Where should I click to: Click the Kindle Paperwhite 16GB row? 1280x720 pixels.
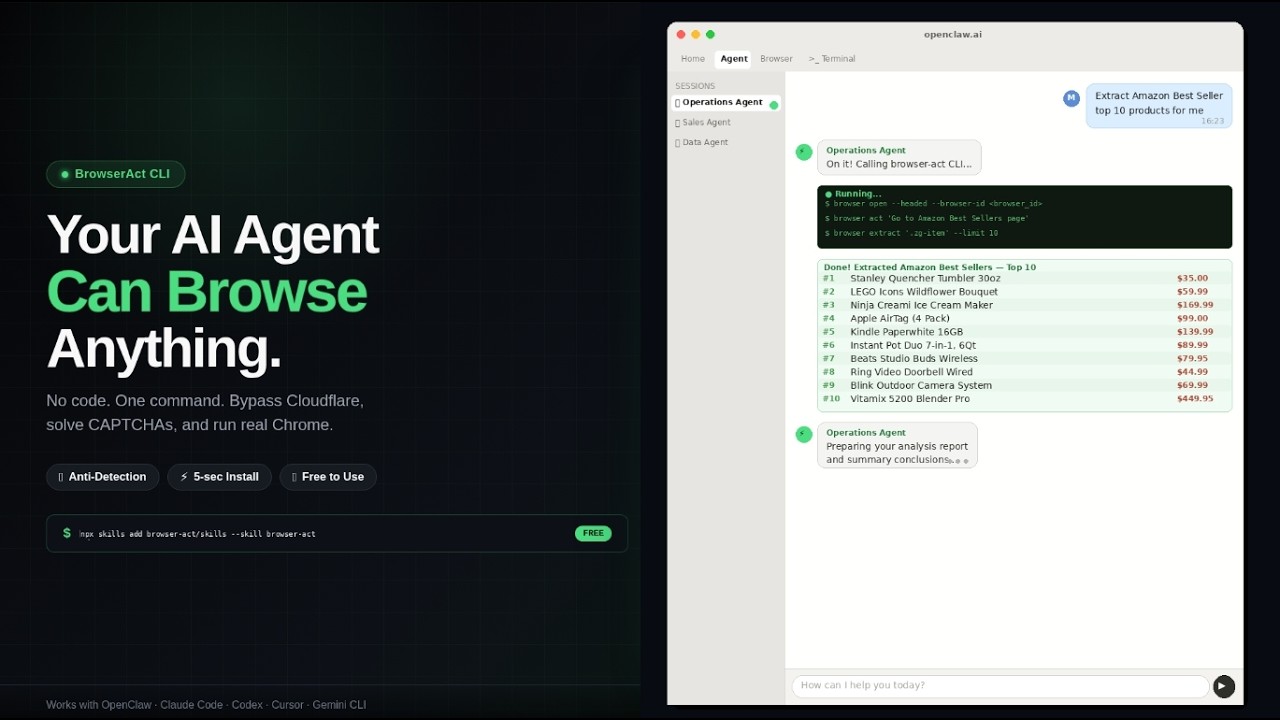pyautogui.click(x=1024, y=332)
